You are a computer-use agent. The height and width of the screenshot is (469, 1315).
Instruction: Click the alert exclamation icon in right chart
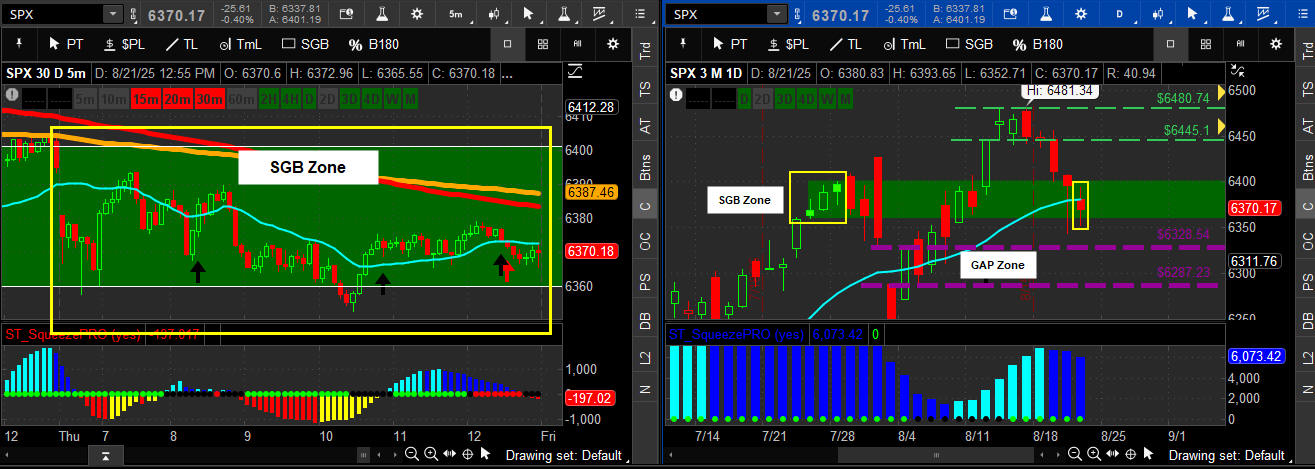point(674,94)
